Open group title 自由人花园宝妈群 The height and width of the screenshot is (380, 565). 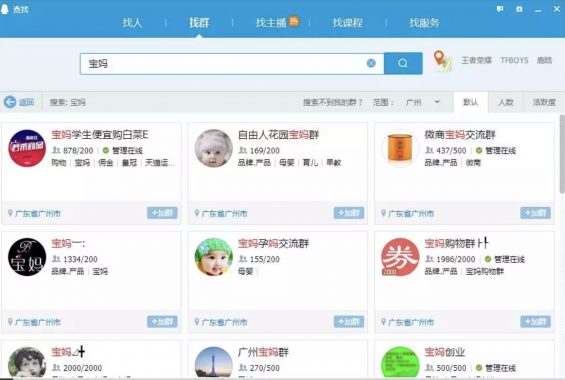279,135
